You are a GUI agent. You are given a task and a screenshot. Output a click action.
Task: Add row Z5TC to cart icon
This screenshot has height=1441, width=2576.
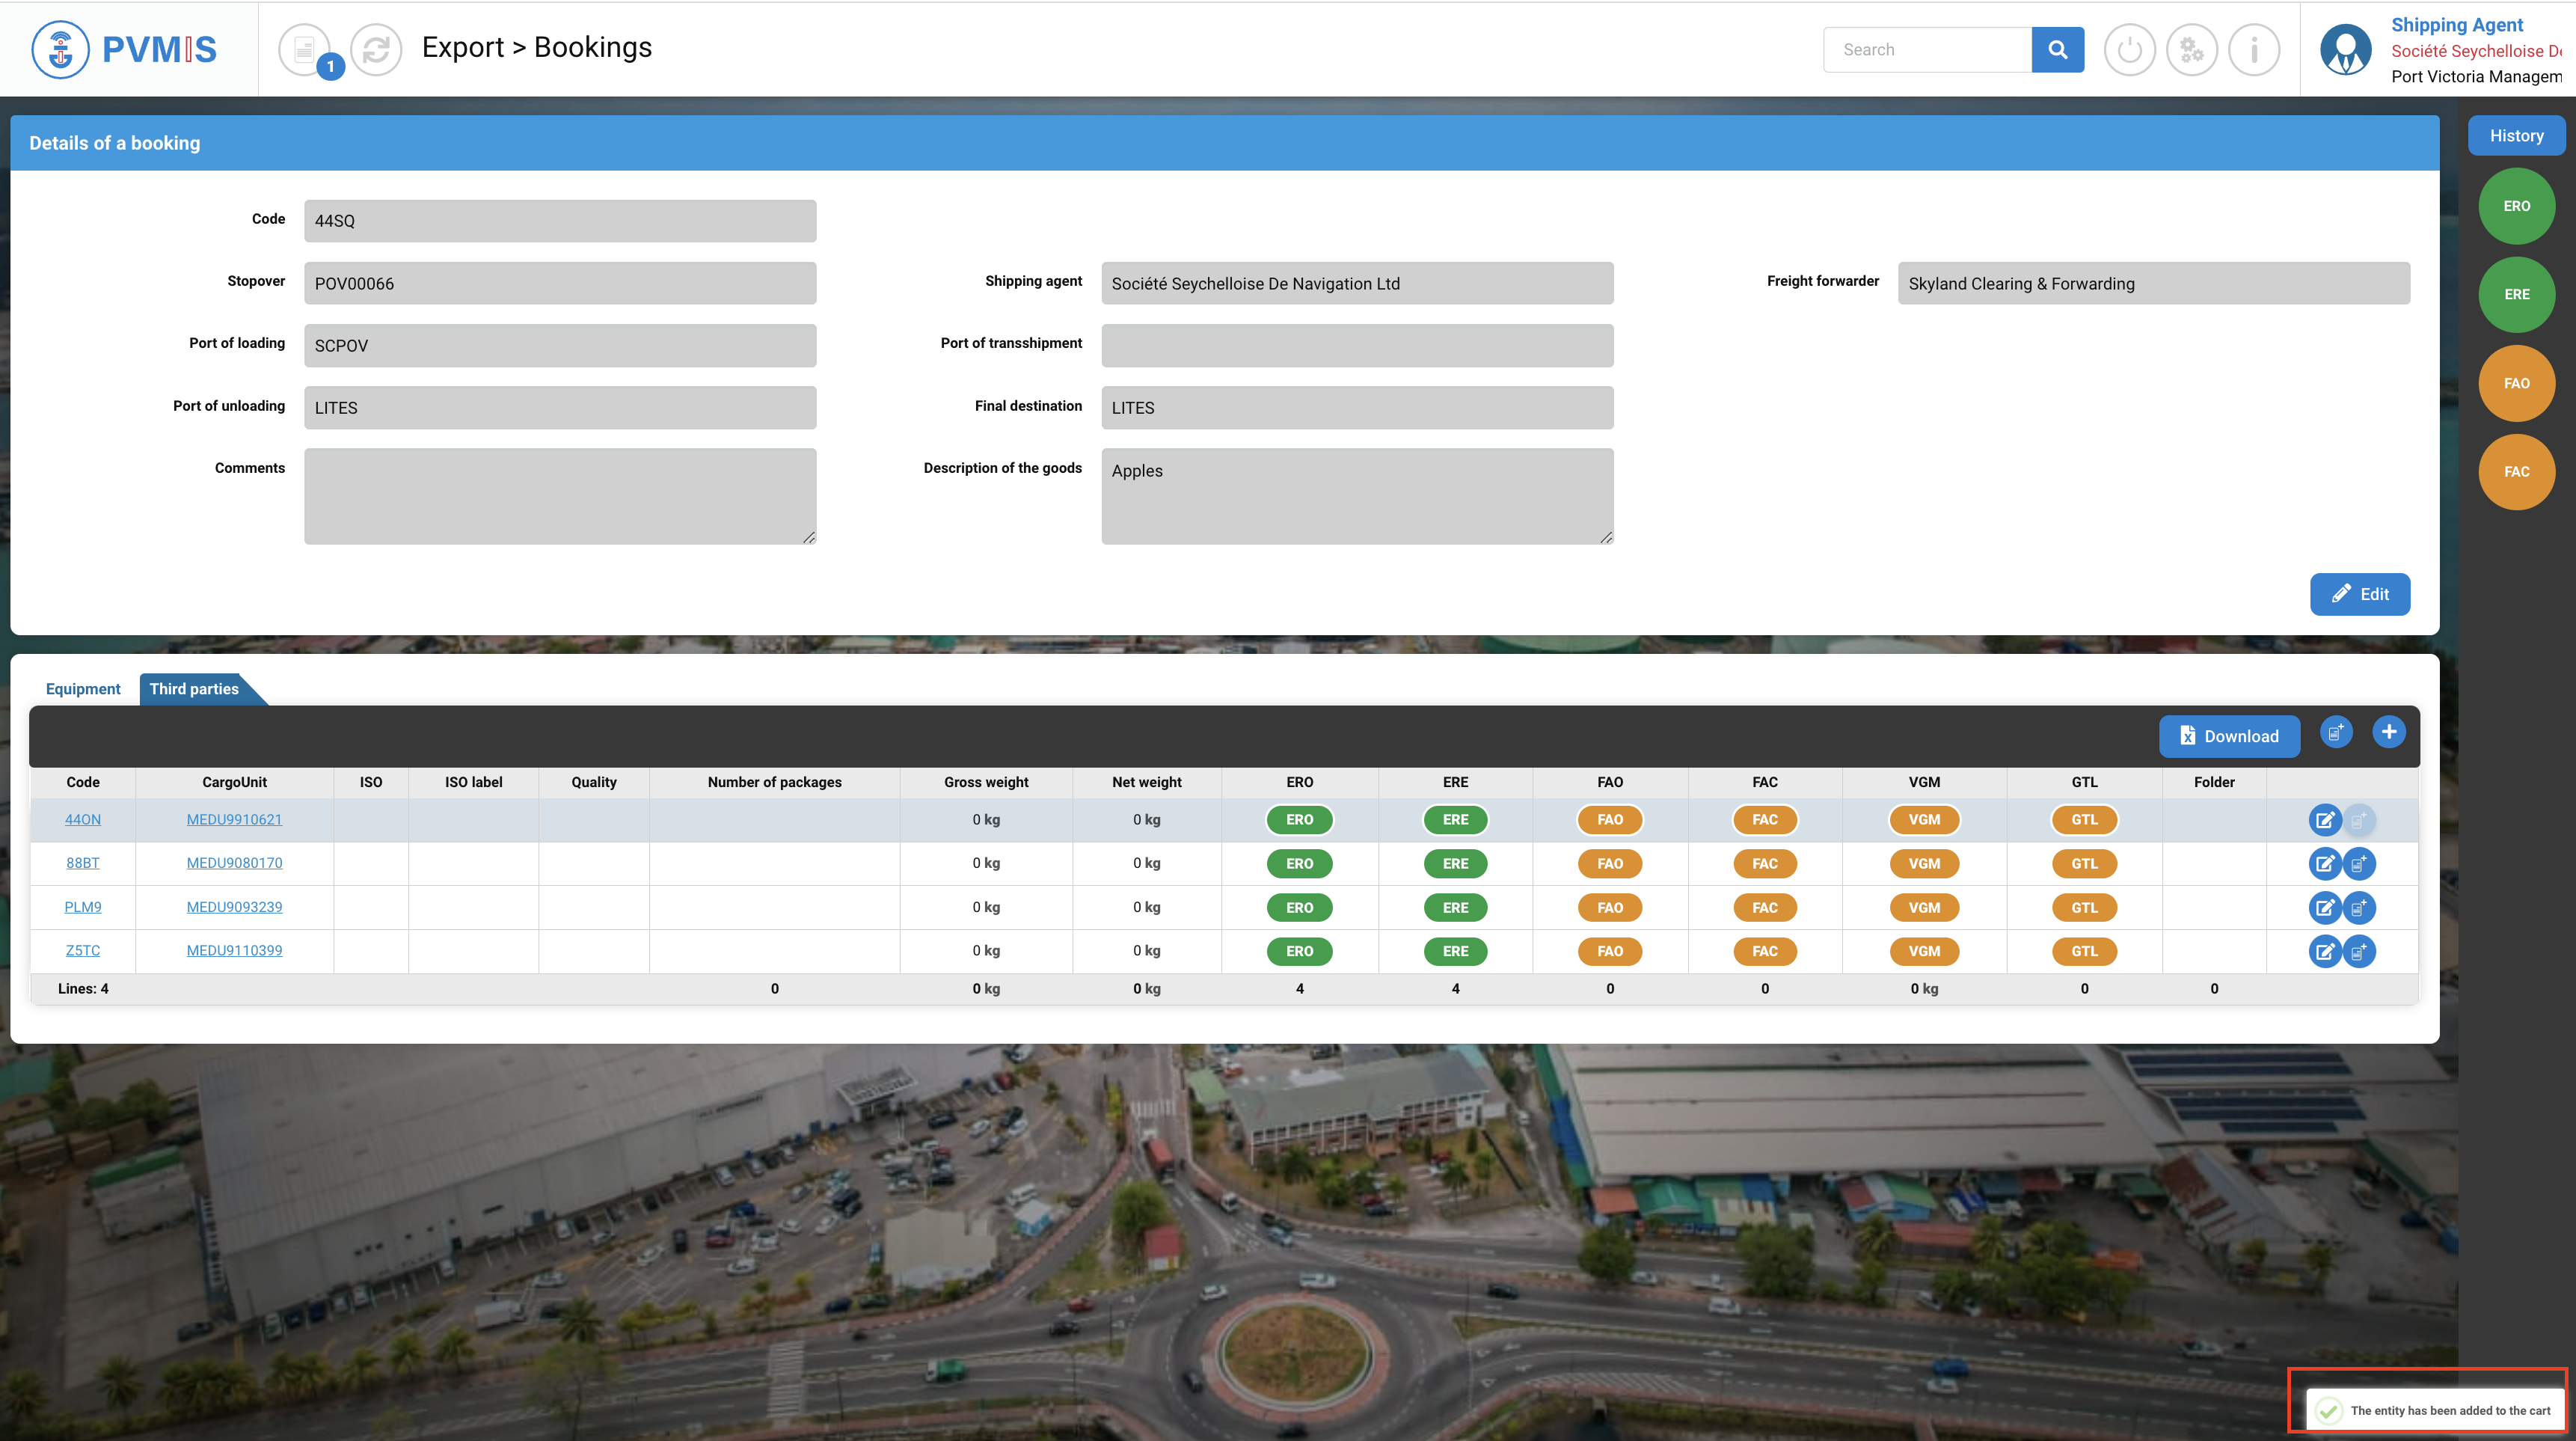2359,951
